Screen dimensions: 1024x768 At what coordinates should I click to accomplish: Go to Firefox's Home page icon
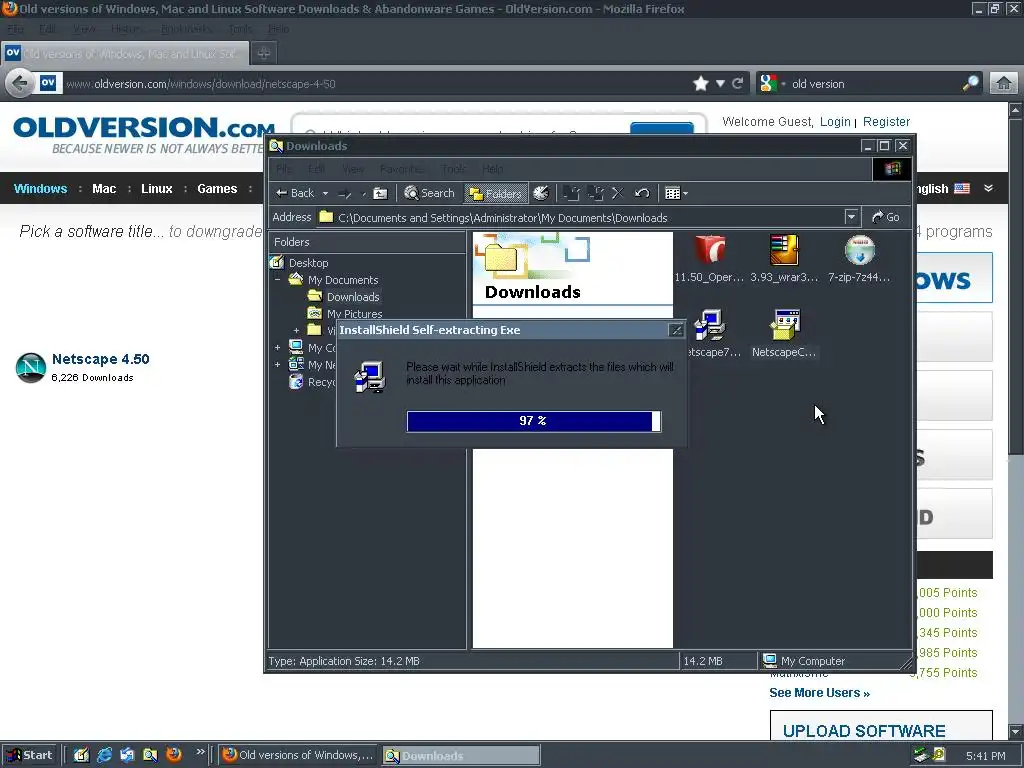1004,84
